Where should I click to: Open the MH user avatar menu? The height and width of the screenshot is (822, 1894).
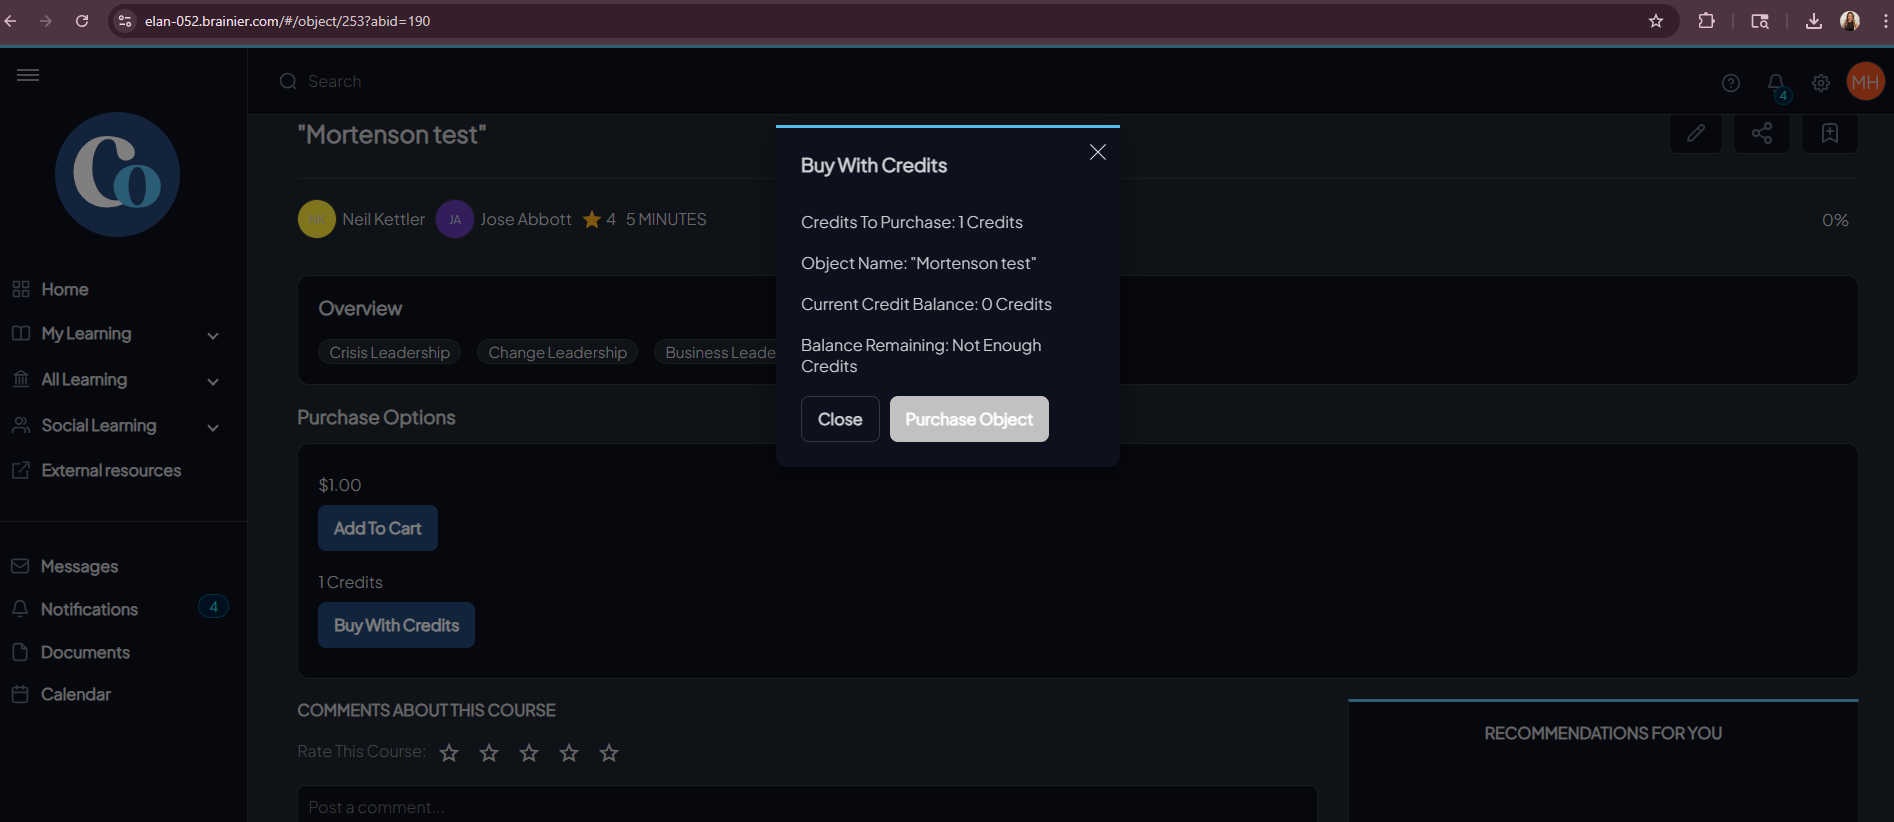click(x=1865, y=82)
